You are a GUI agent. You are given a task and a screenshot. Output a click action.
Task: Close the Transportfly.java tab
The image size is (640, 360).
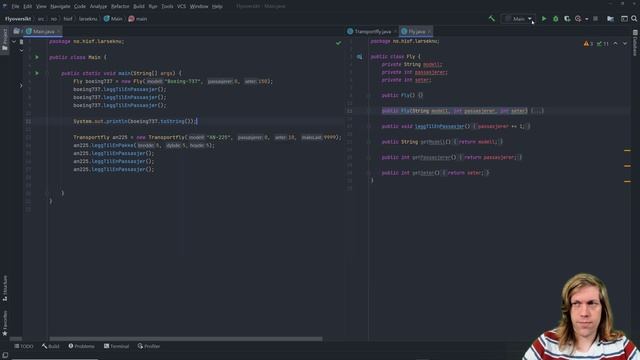(x=395, y=31)
